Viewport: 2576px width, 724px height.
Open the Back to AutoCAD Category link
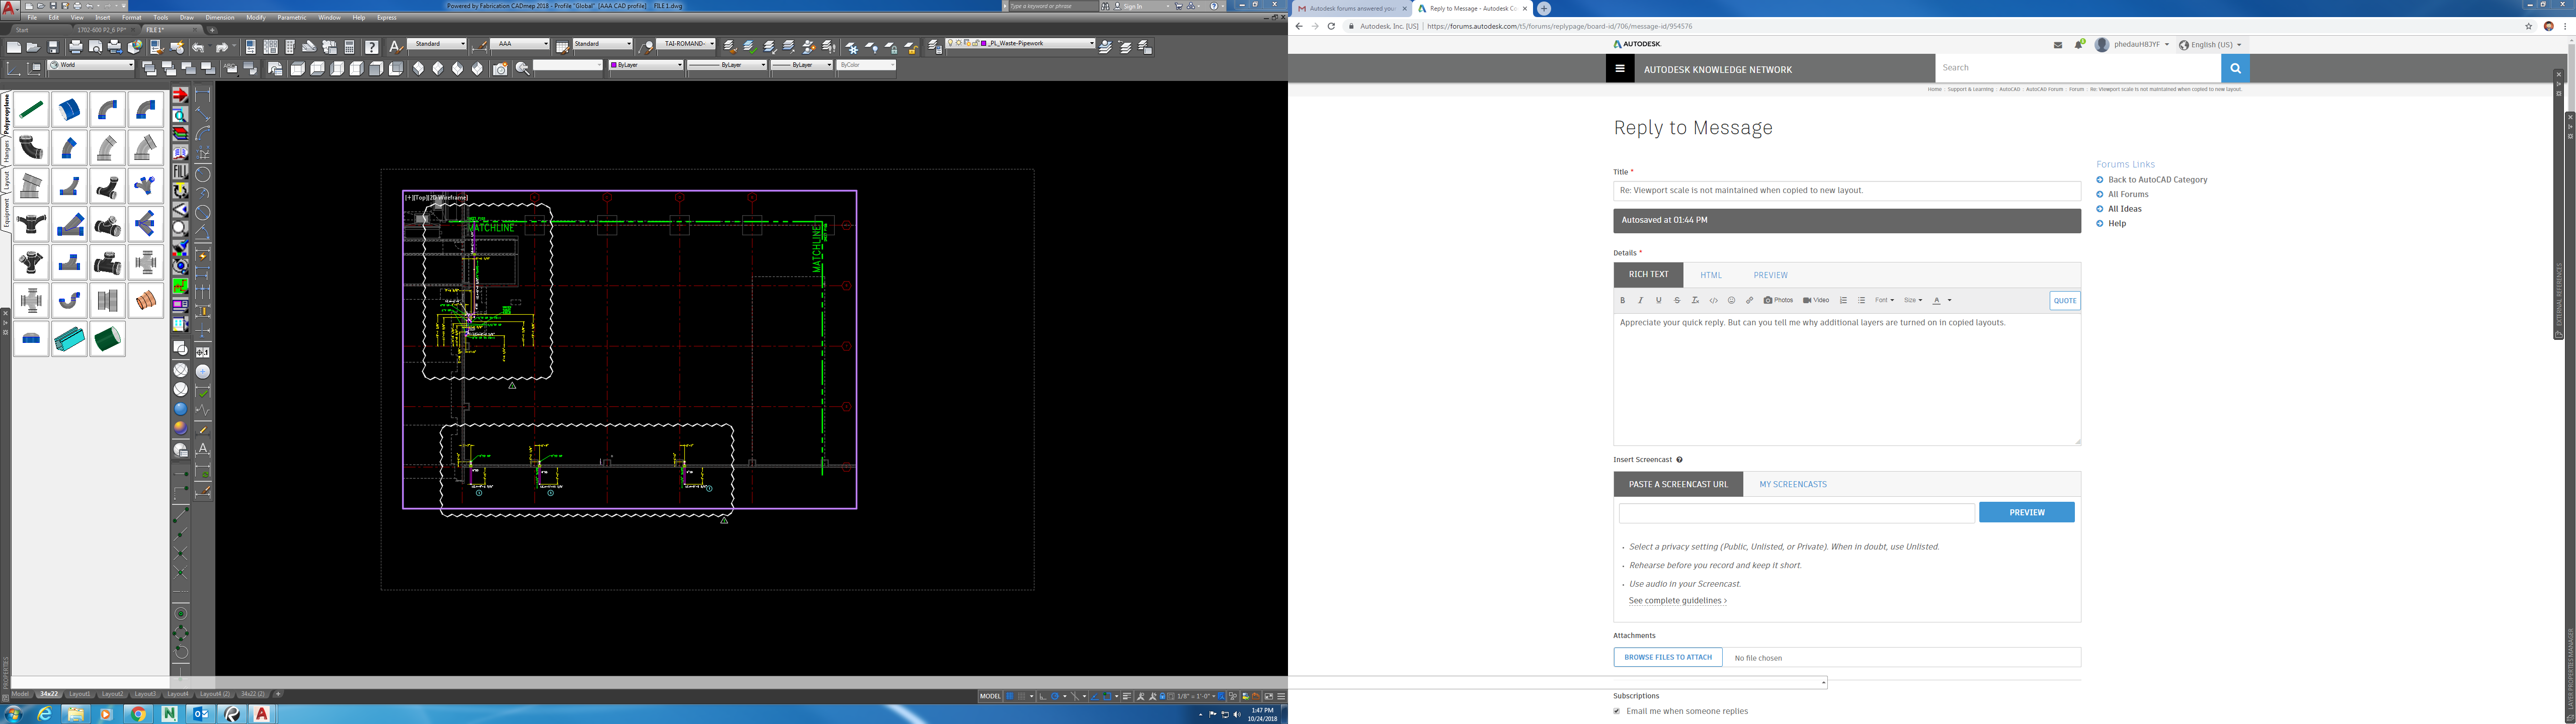tap(2158, 180)
